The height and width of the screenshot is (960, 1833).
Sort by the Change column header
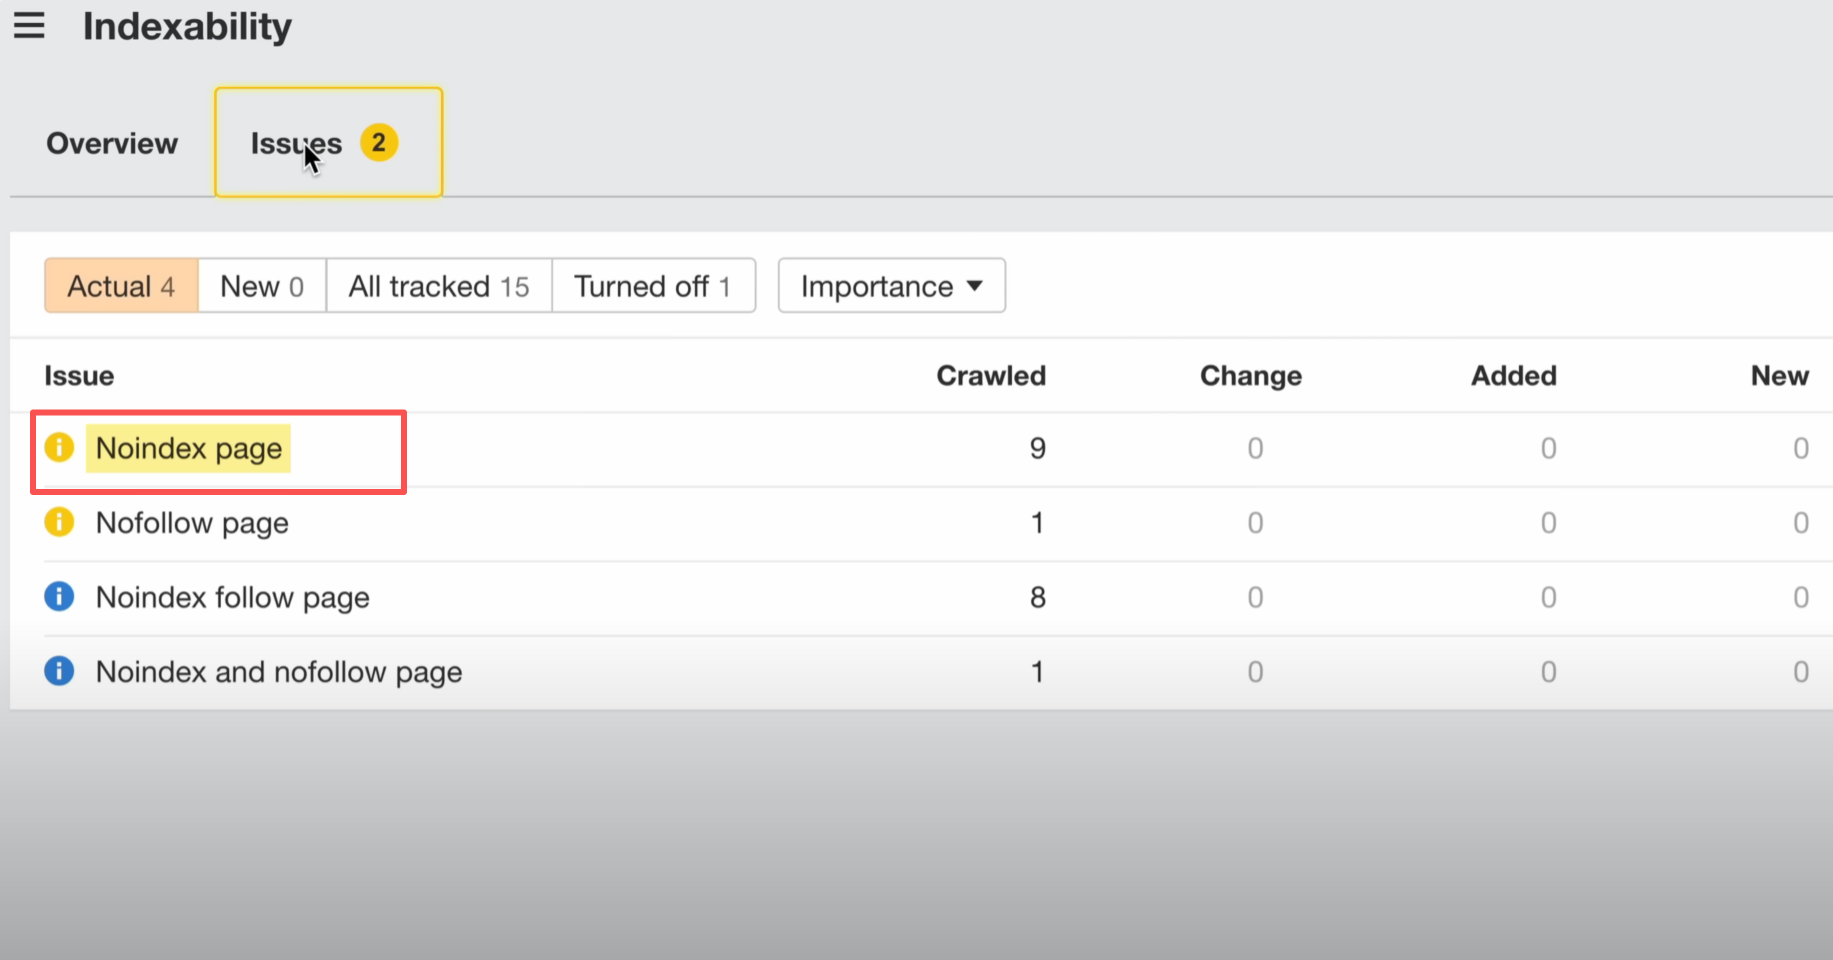(x=1250, y=376)
